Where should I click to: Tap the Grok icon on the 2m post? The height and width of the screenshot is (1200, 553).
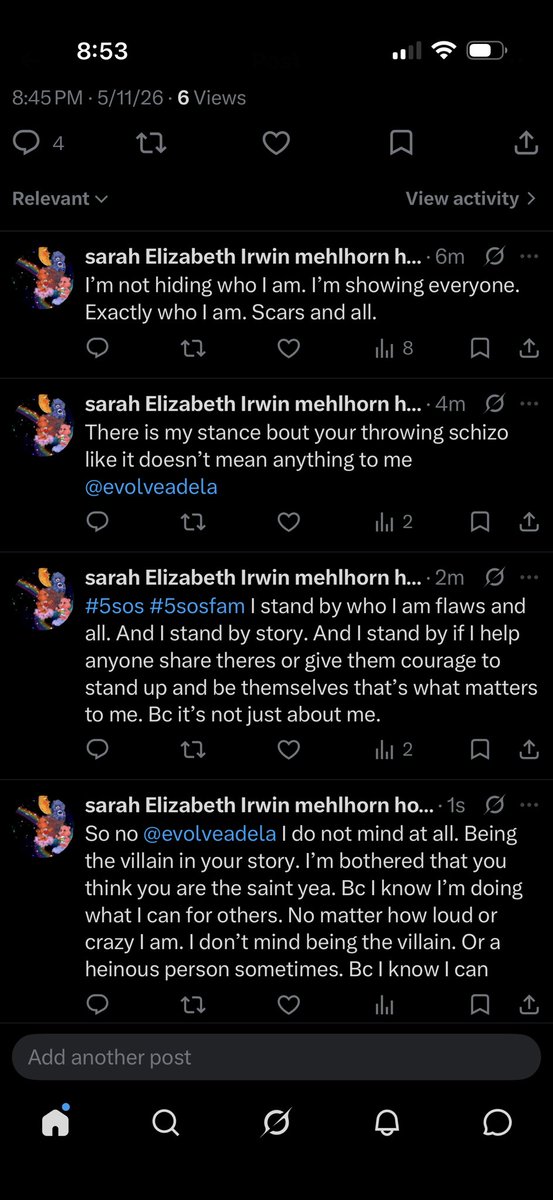coord(494,577)
